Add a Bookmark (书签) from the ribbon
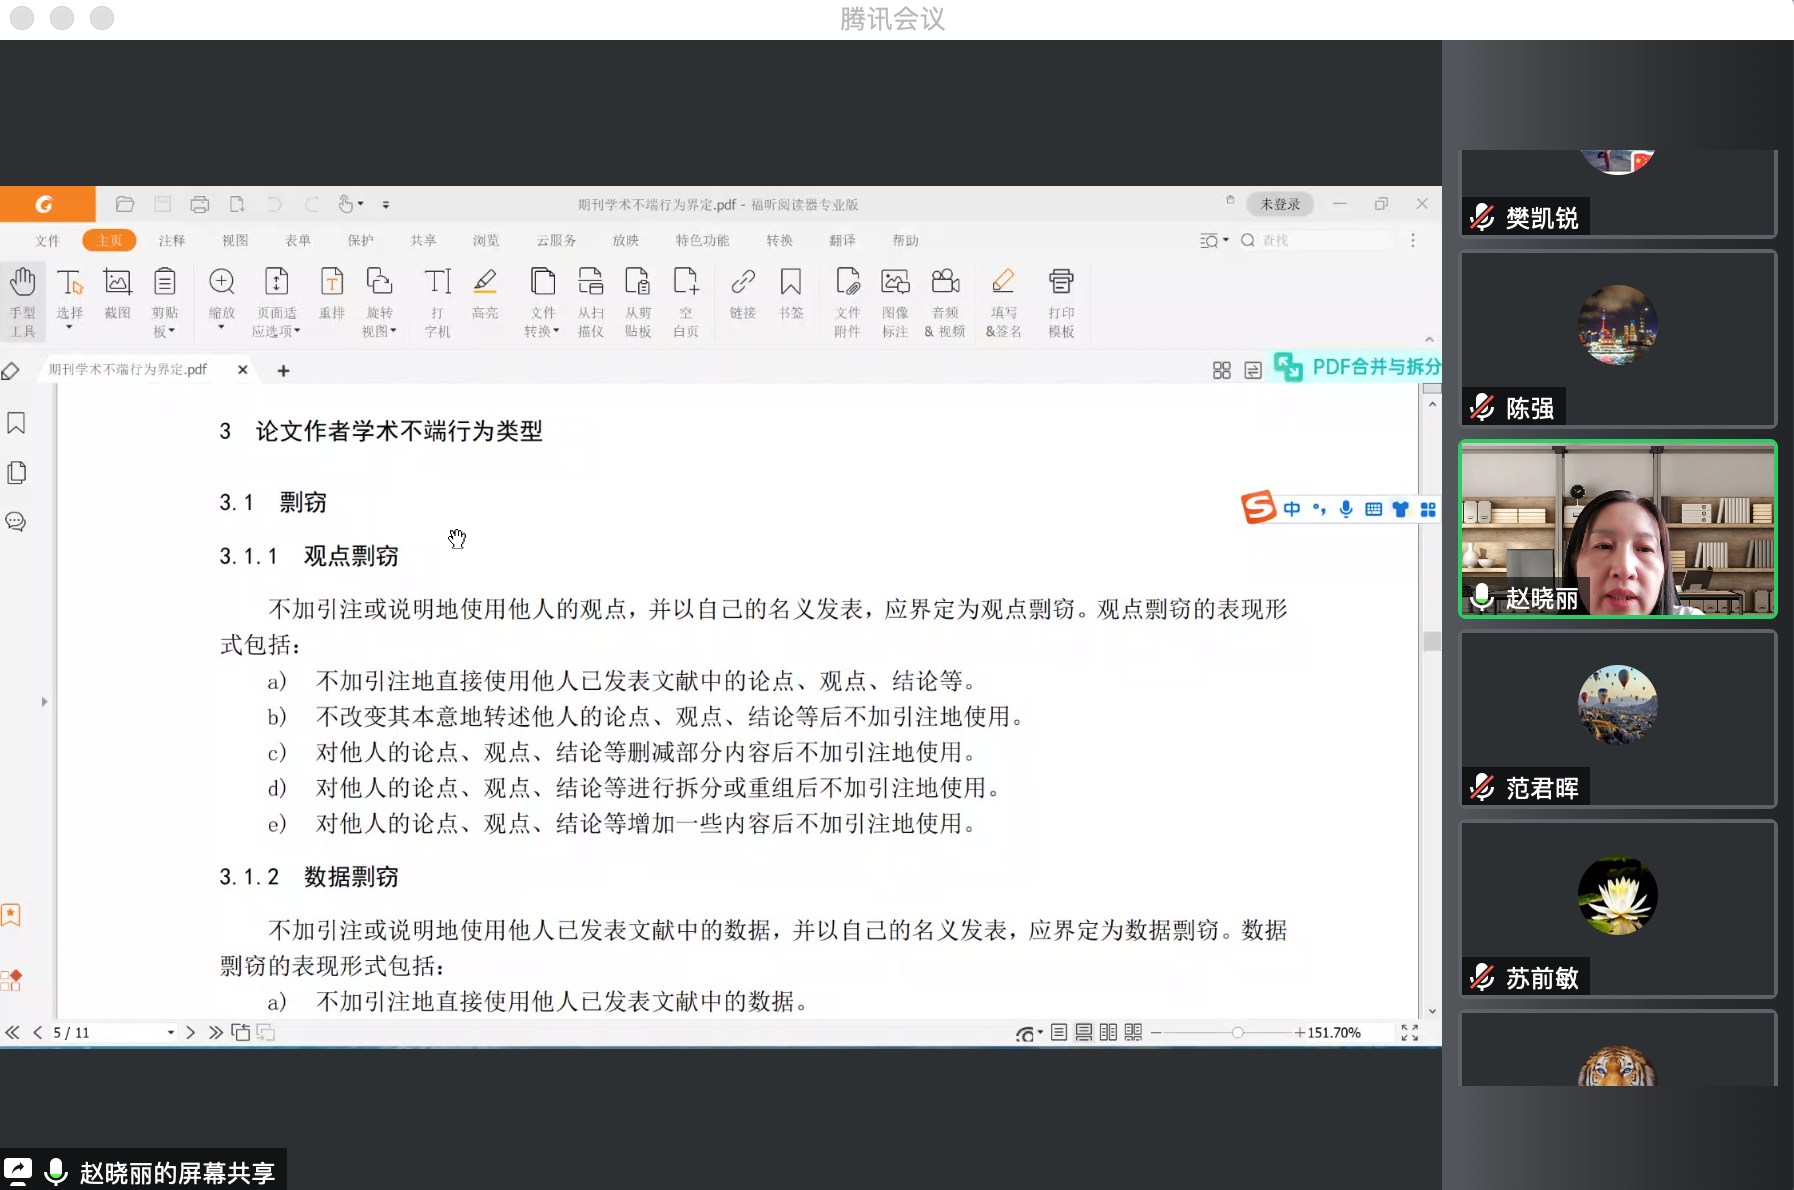The width and height of the screenshot is (1794, 1190). 790,293
